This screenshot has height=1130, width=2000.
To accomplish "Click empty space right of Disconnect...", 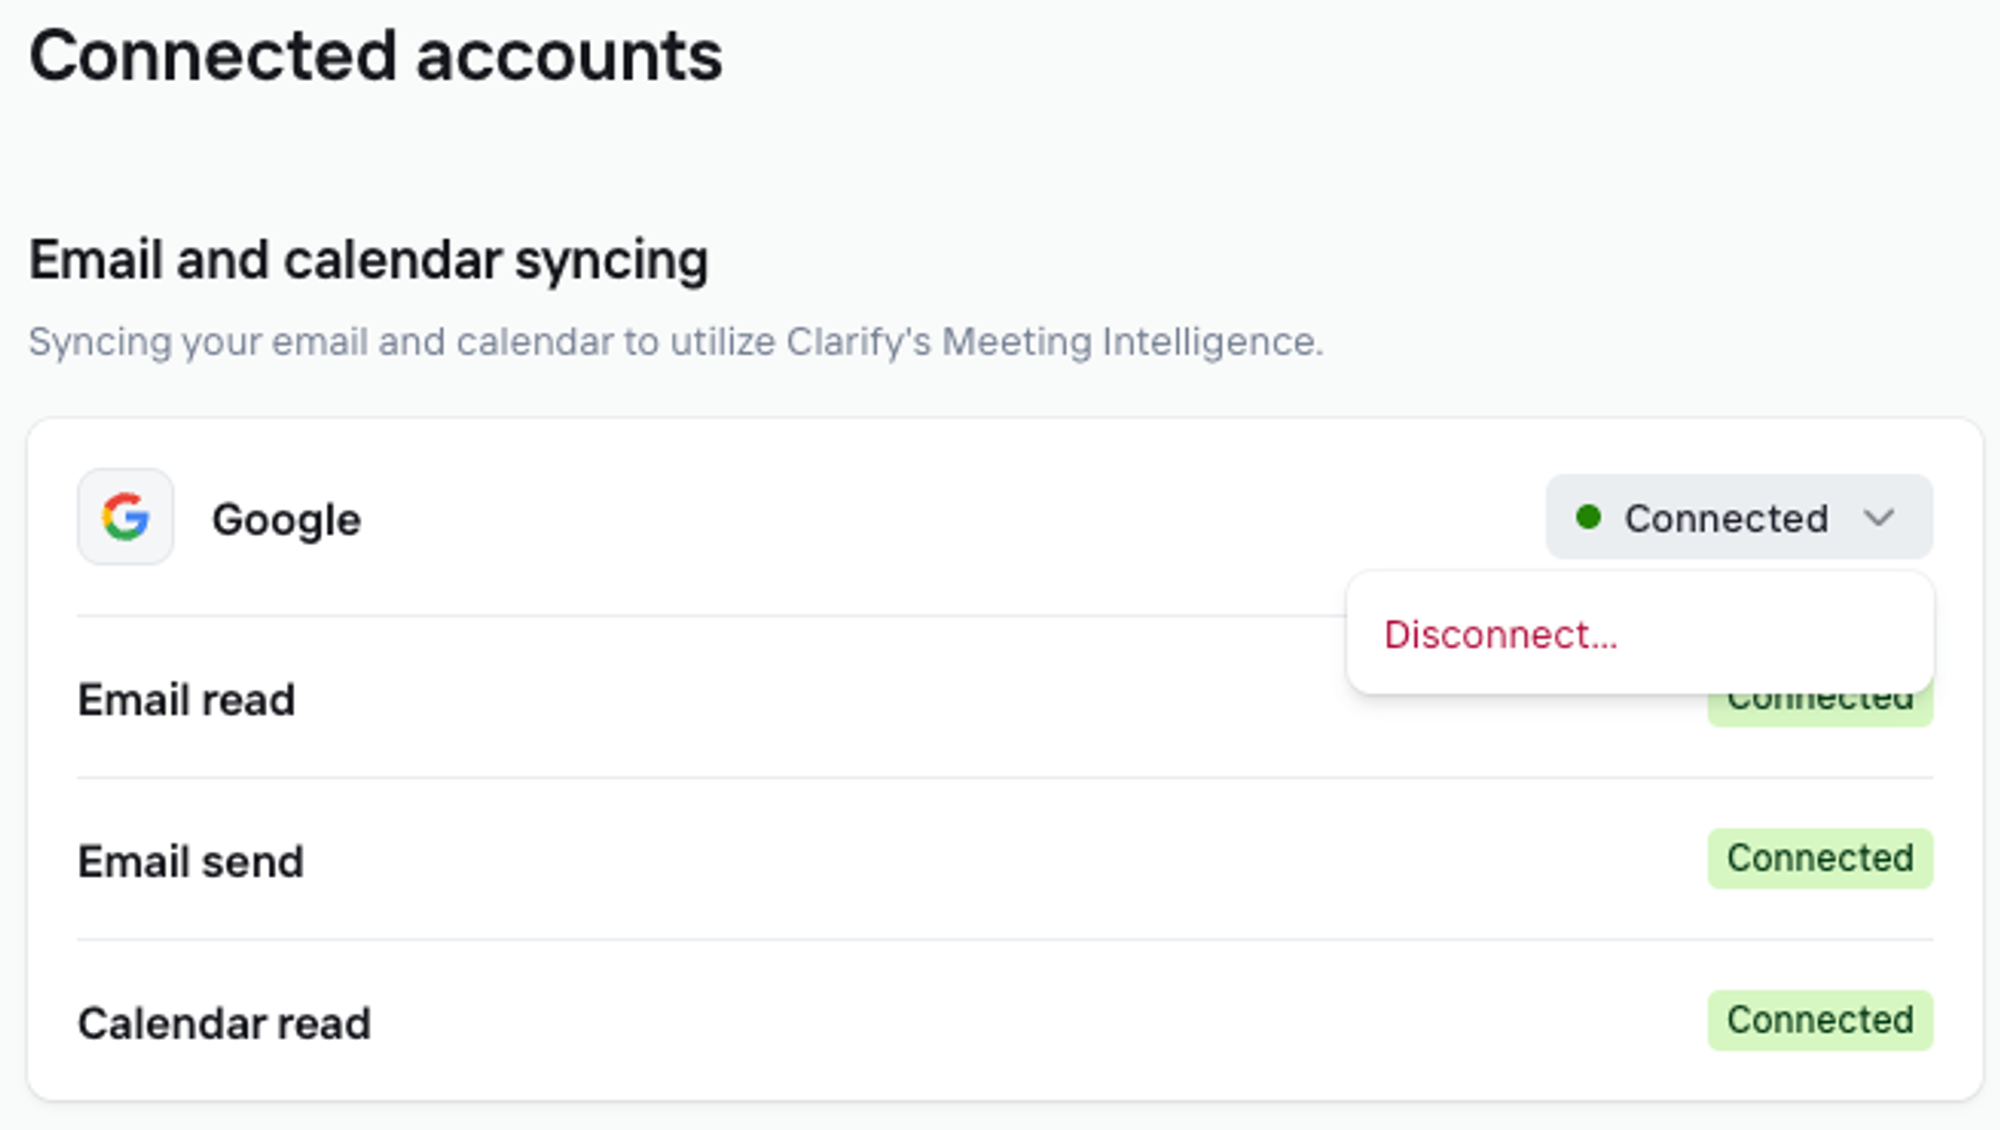I will point(1780,635).
